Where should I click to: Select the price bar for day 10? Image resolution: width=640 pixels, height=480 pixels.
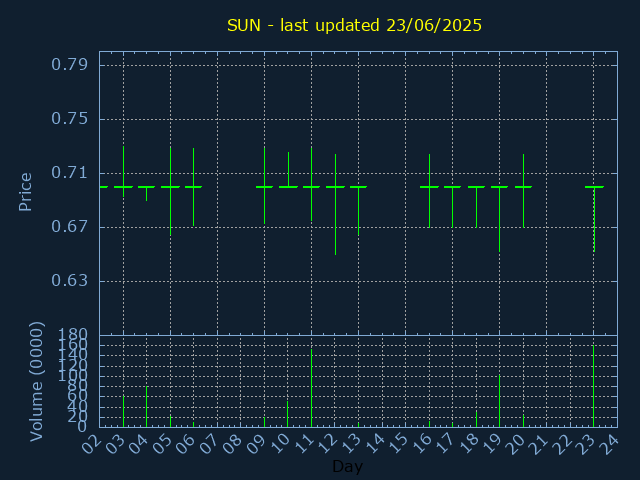288,170
